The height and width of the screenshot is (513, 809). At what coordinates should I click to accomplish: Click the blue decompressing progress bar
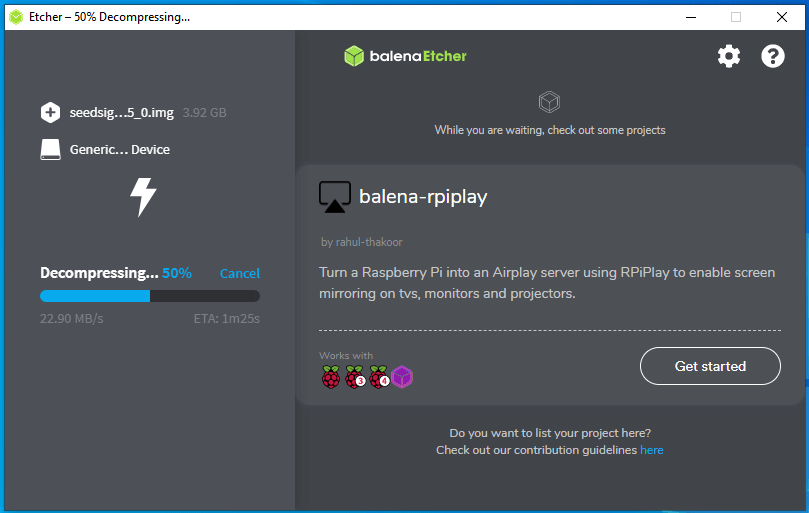pos(95,296)
